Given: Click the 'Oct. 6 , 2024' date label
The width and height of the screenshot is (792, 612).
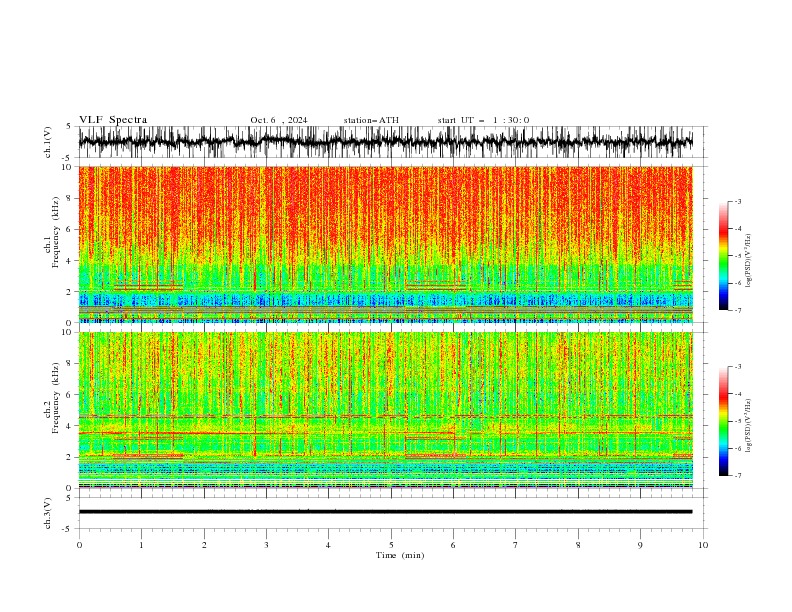Looking at the screenshot, I should tap(279, 120).
